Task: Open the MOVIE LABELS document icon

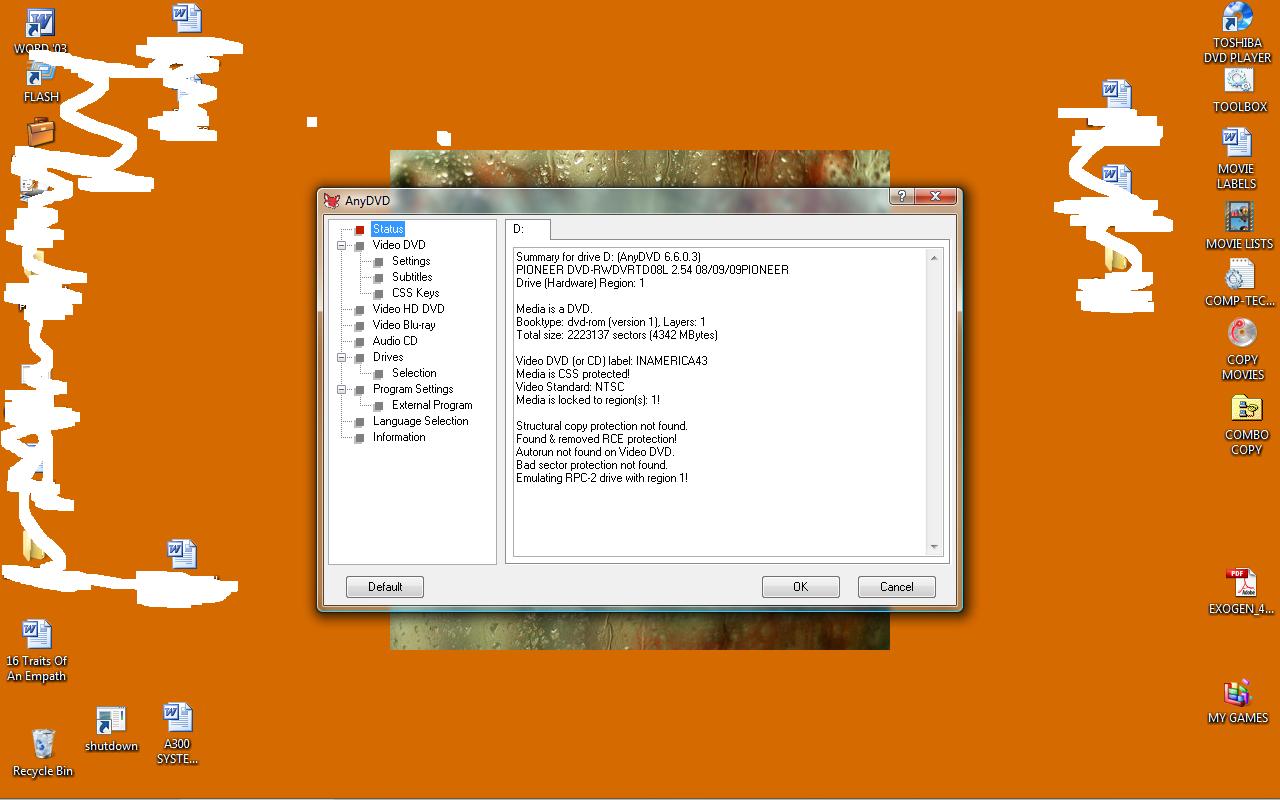Action: [x=1237, y=158]
